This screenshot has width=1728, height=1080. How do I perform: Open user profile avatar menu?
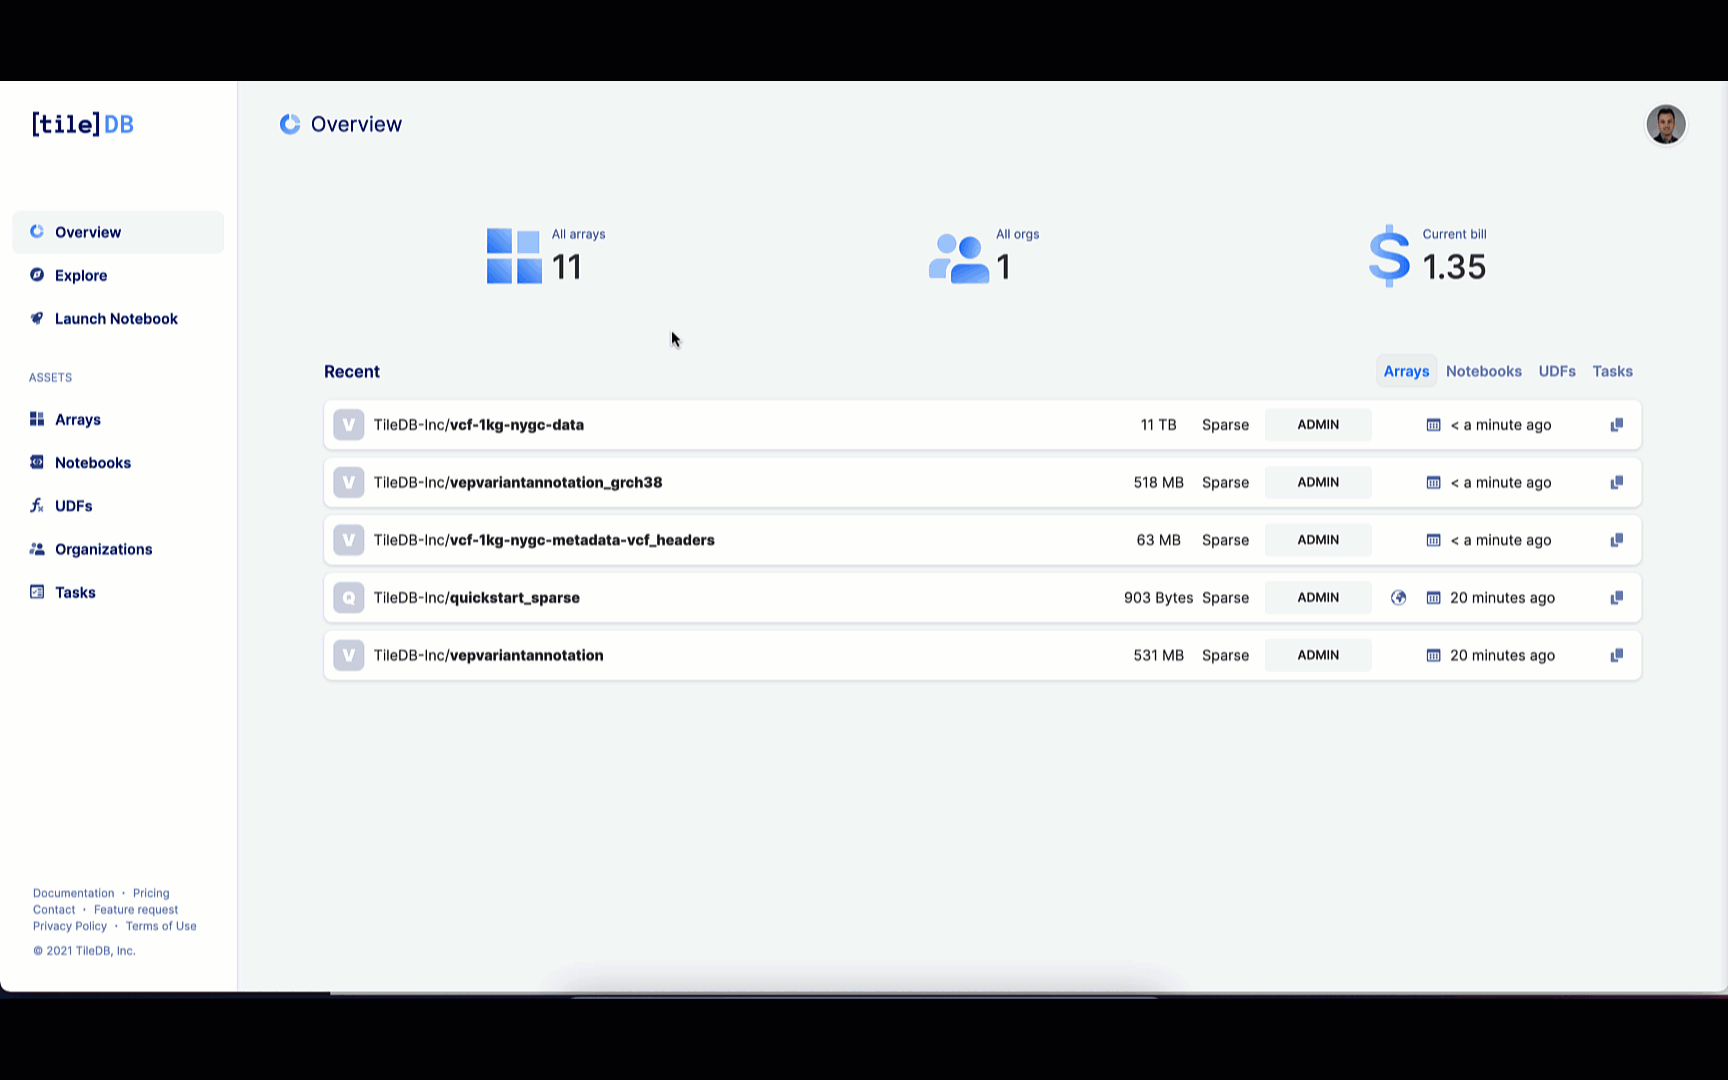click(1665, 124)
